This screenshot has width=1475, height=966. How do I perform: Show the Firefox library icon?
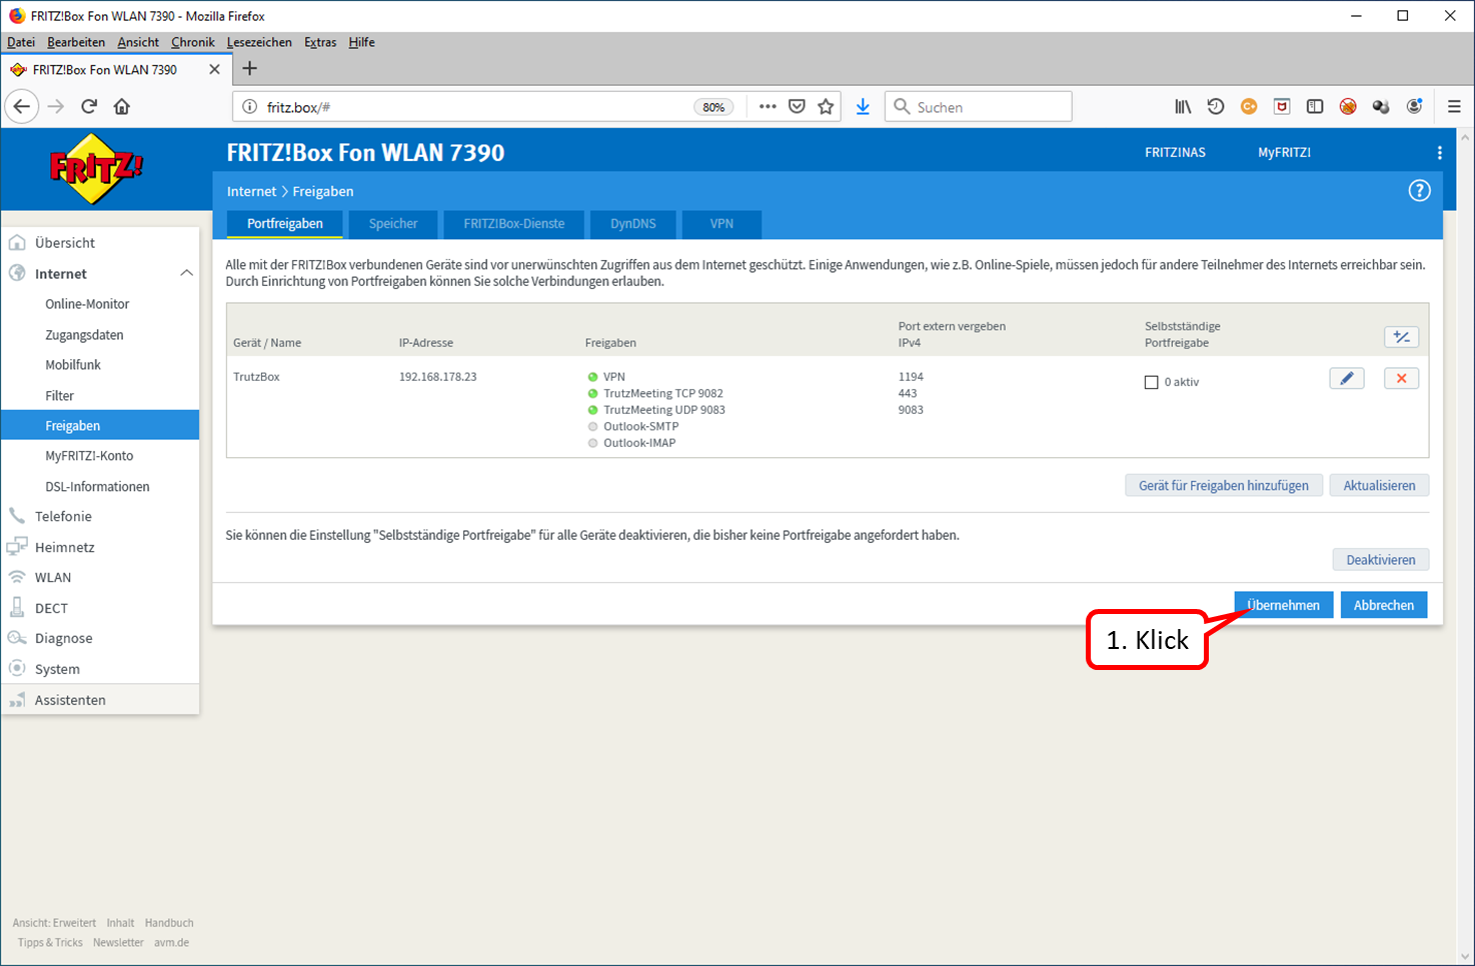(x=1183, y=107)
